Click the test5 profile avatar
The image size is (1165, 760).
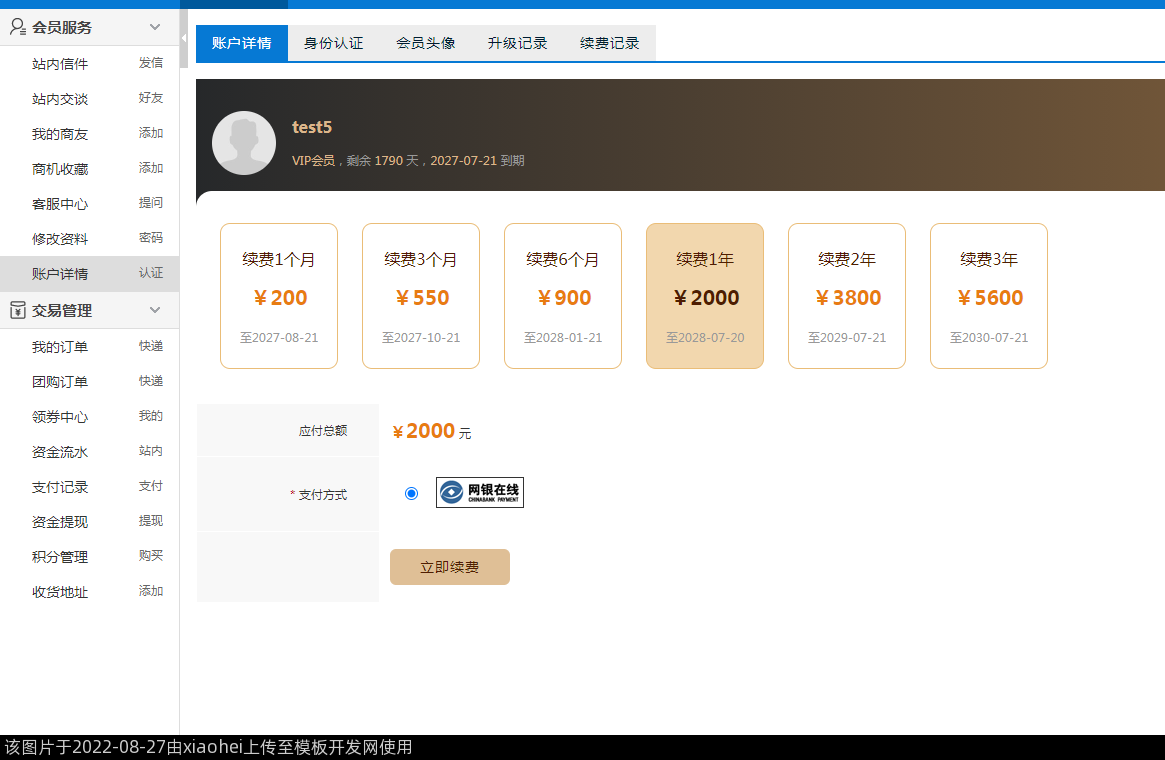(x=244, y=143)
